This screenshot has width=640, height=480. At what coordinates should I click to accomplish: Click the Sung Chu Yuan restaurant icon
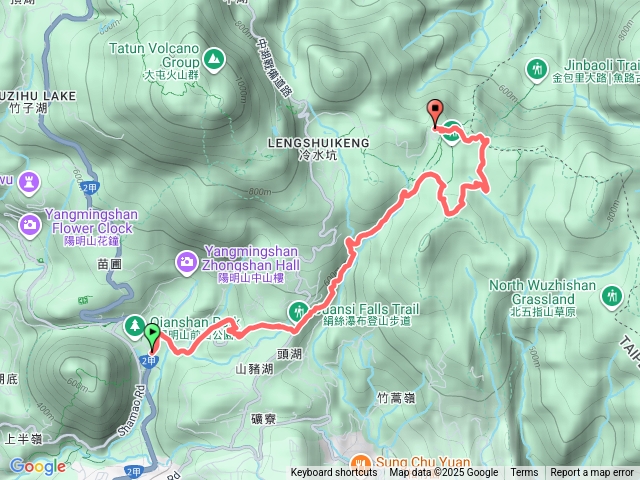click(x=360, y=465)
